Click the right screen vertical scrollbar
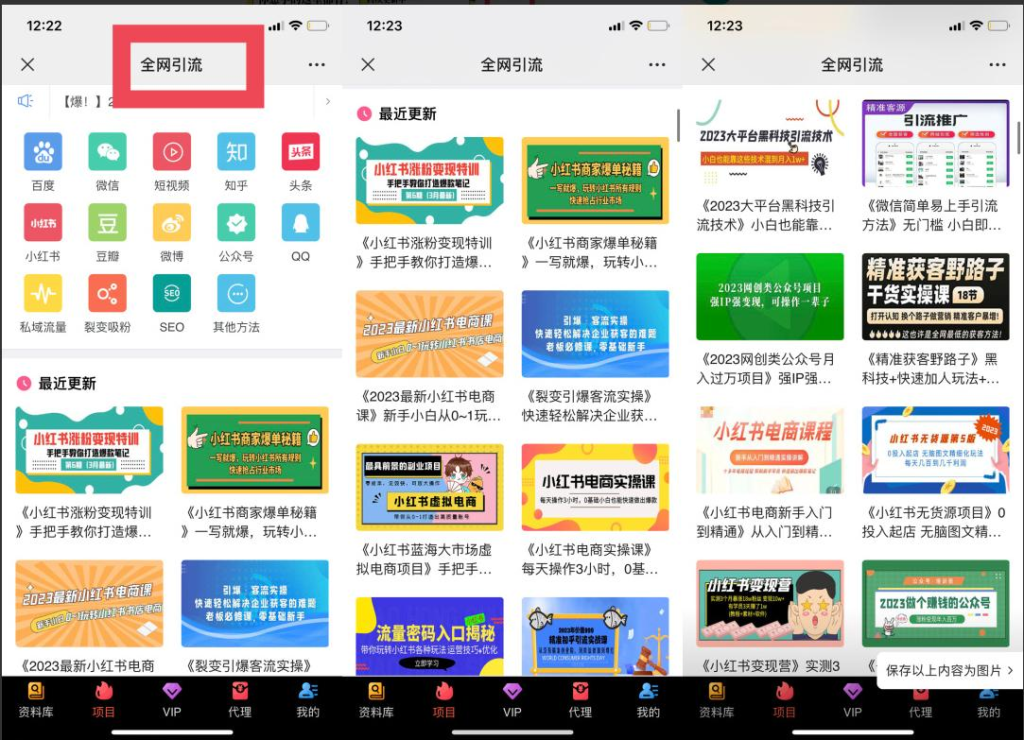Image resolution: width=1024 pixels, height=740 pixels. [1019, 137]
